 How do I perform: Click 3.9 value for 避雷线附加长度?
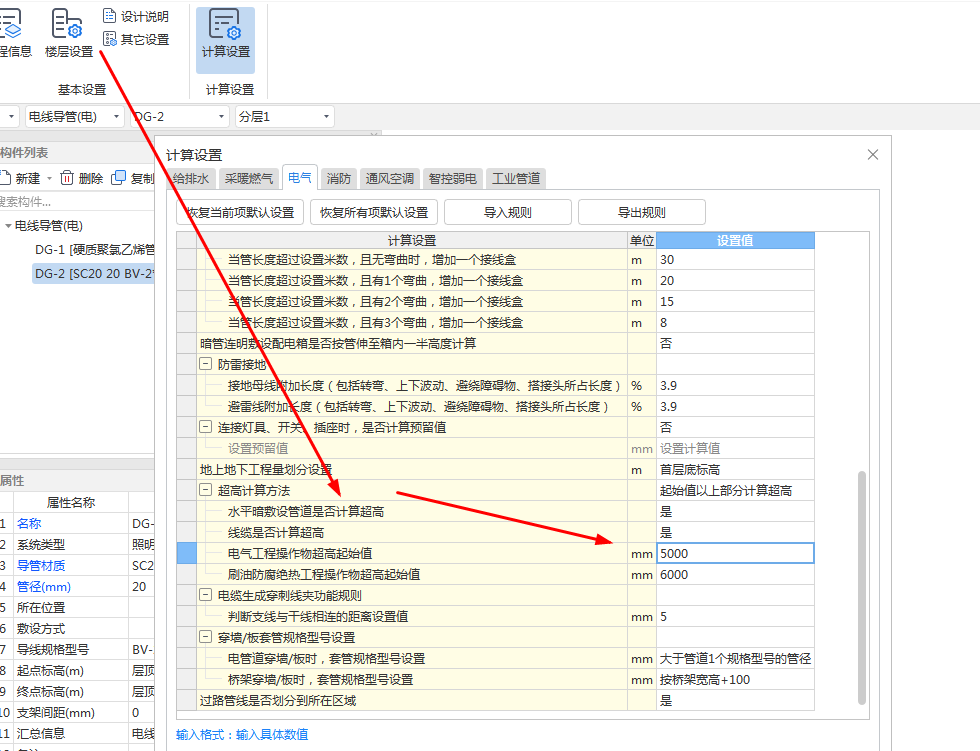735,407
